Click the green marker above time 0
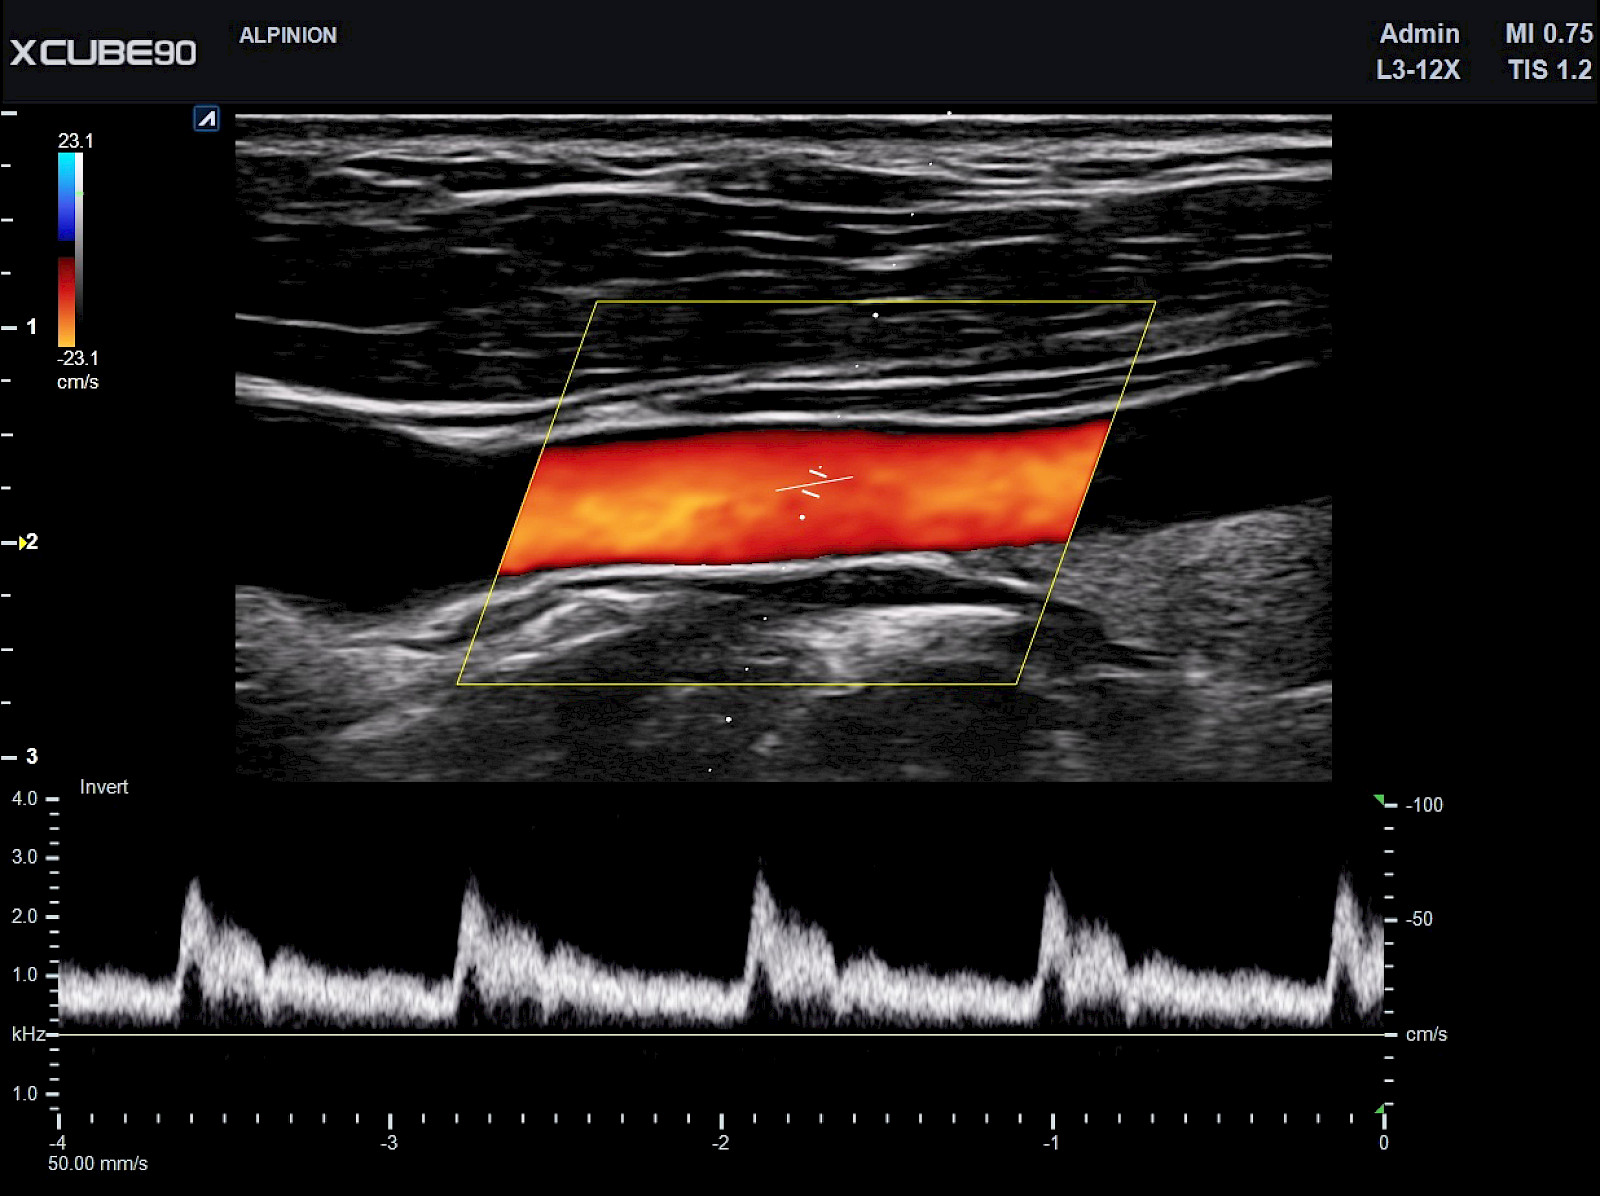The height and width of the screenshot is (1196, 1600). coord(1380,1108)
